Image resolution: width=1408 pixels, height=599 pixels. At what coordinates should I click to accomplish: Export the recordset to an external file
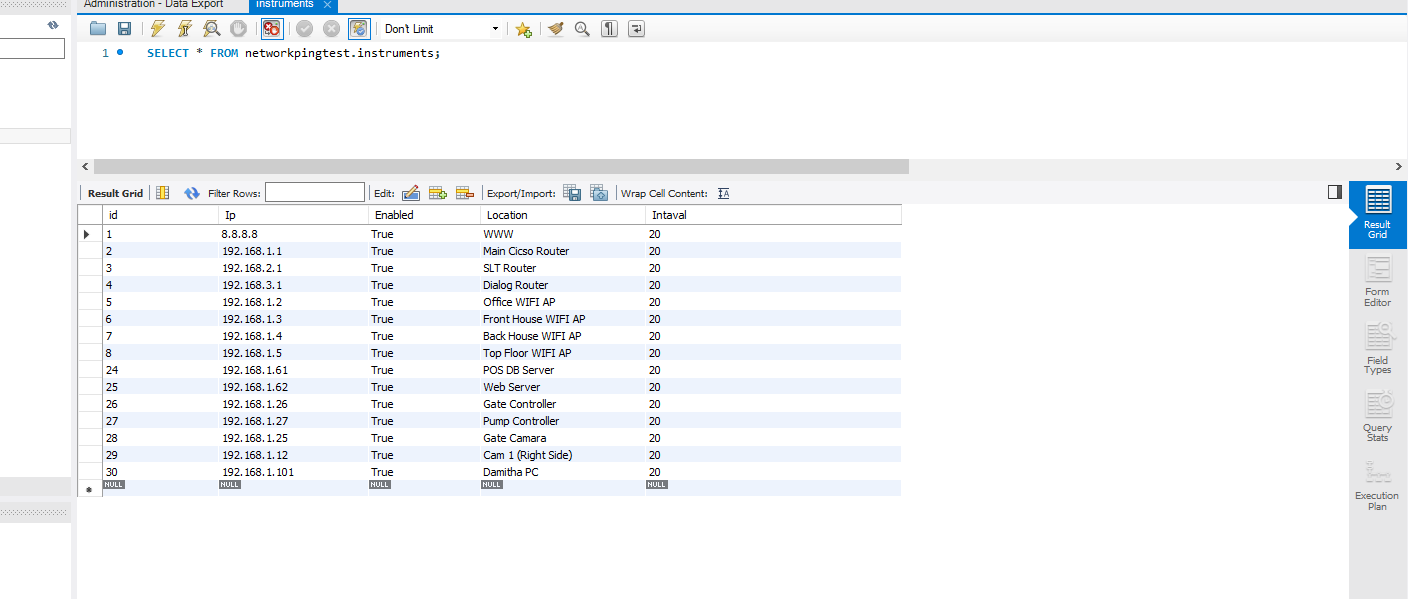pos(572,193)
